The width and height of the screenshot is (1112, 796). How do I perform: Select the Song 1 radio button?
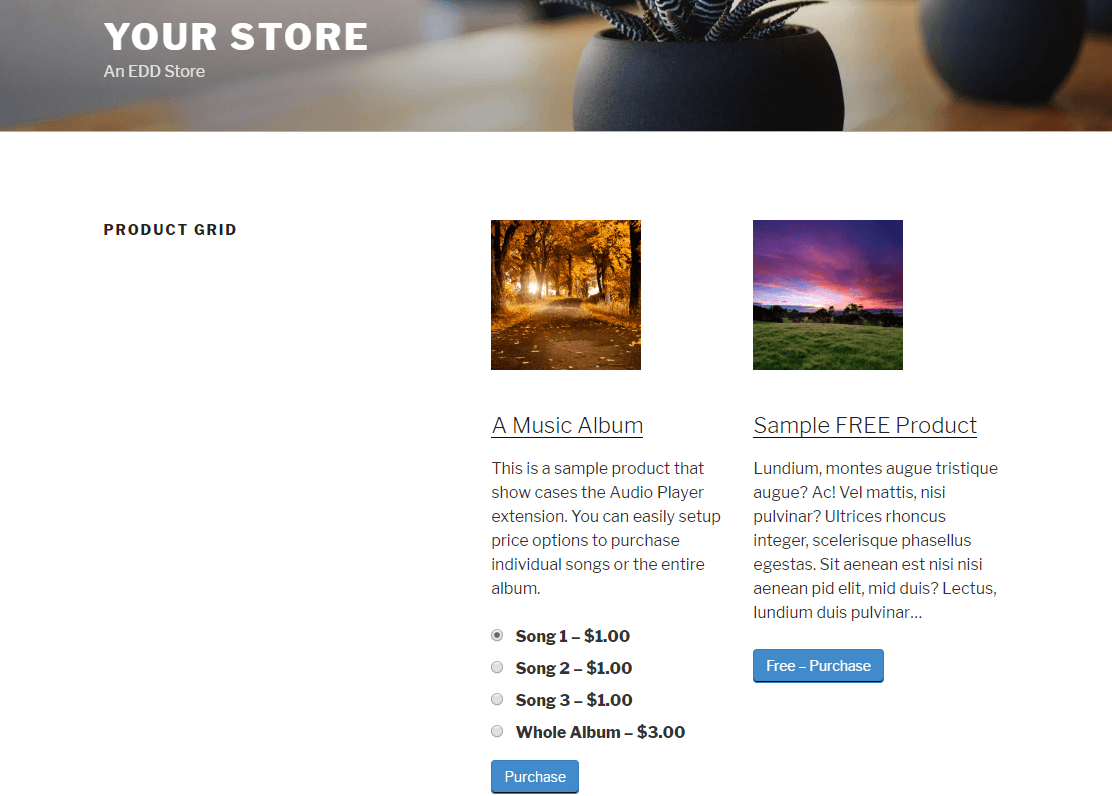click(497, 635)
